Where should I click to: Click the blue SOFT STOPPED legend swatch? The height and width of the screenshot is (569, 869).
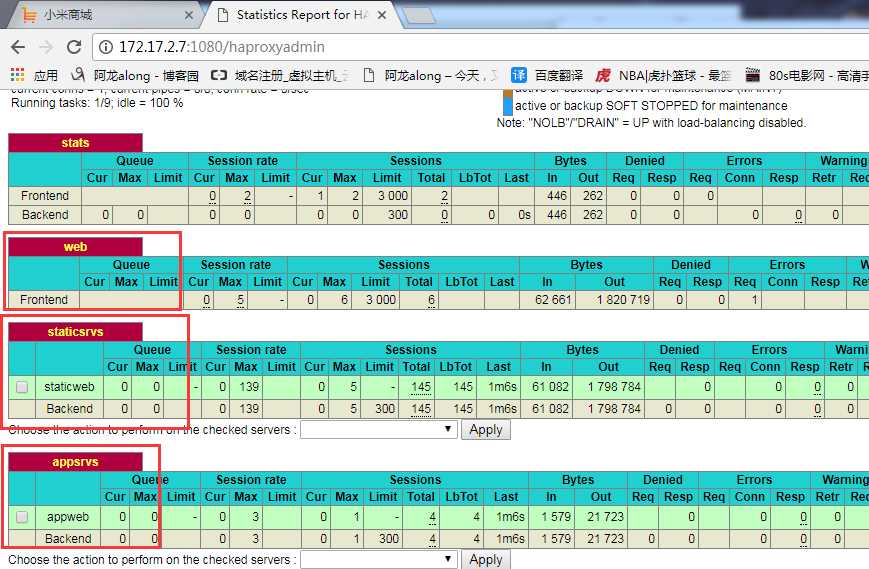(x=508, y=105)
